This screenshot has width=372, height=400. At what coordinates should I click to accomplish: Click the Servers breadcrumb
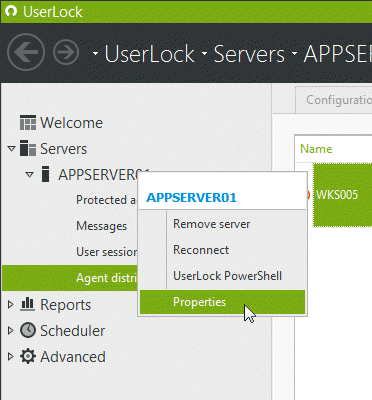[x=249, y=54]
